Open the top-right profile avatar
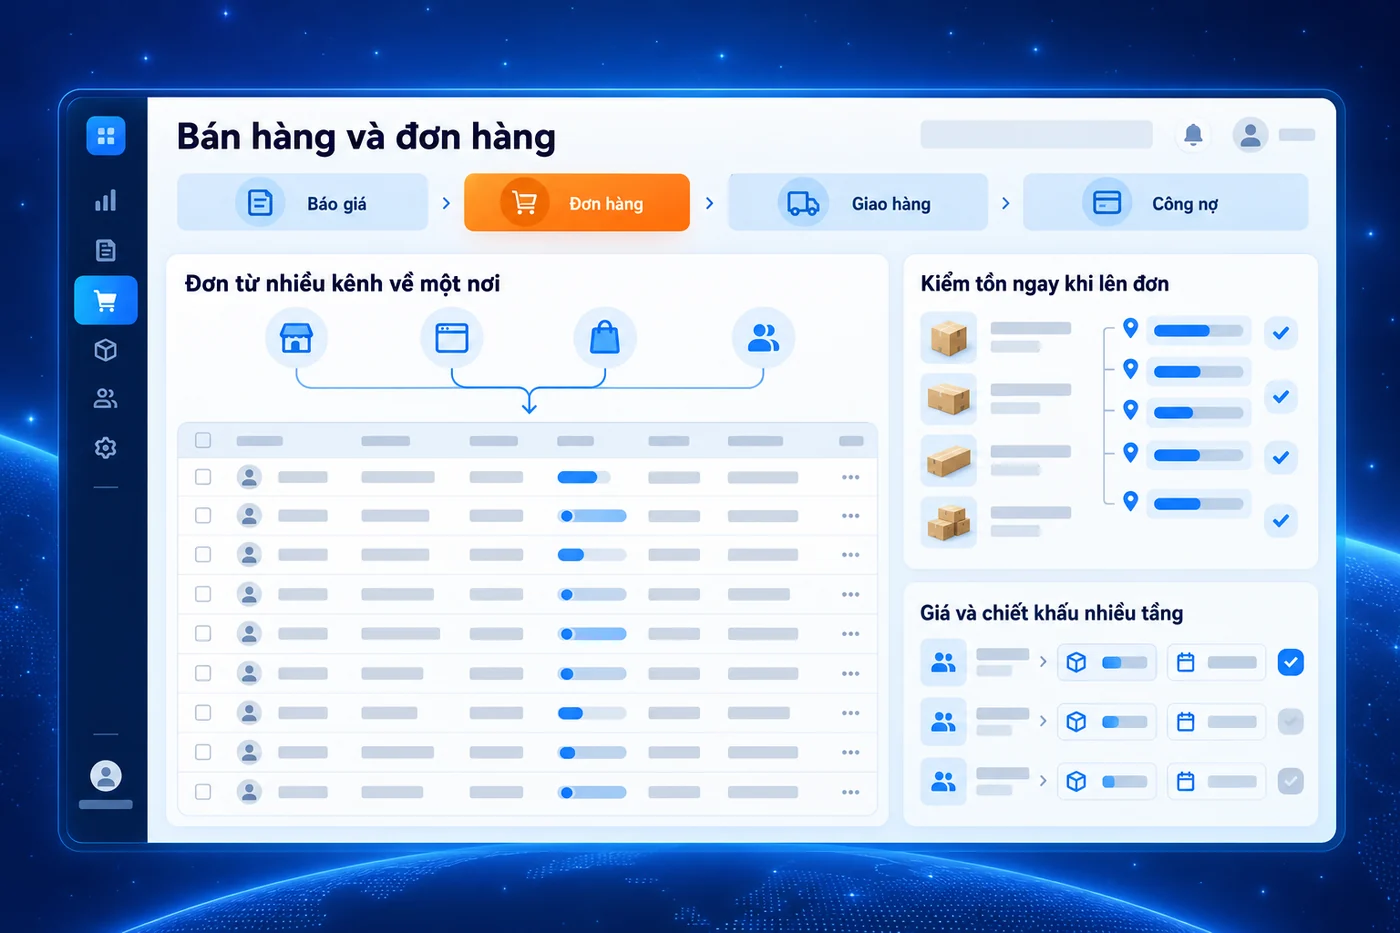Viewport: 1400px width, 933px height. (1250, 134)
